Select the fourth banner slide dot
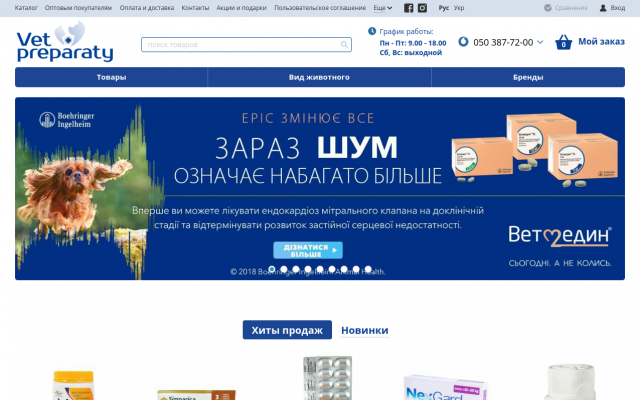This screenshot has width=640, height=400. 308,269
